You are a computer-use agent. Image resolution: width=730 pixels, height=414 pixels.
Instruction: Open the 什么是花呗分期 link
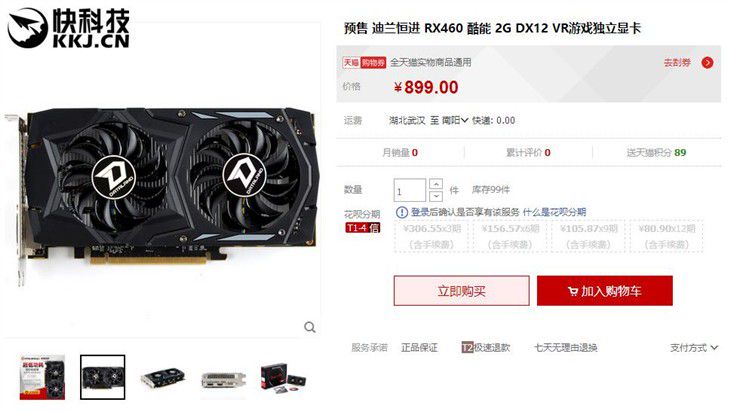coord(554,212)
